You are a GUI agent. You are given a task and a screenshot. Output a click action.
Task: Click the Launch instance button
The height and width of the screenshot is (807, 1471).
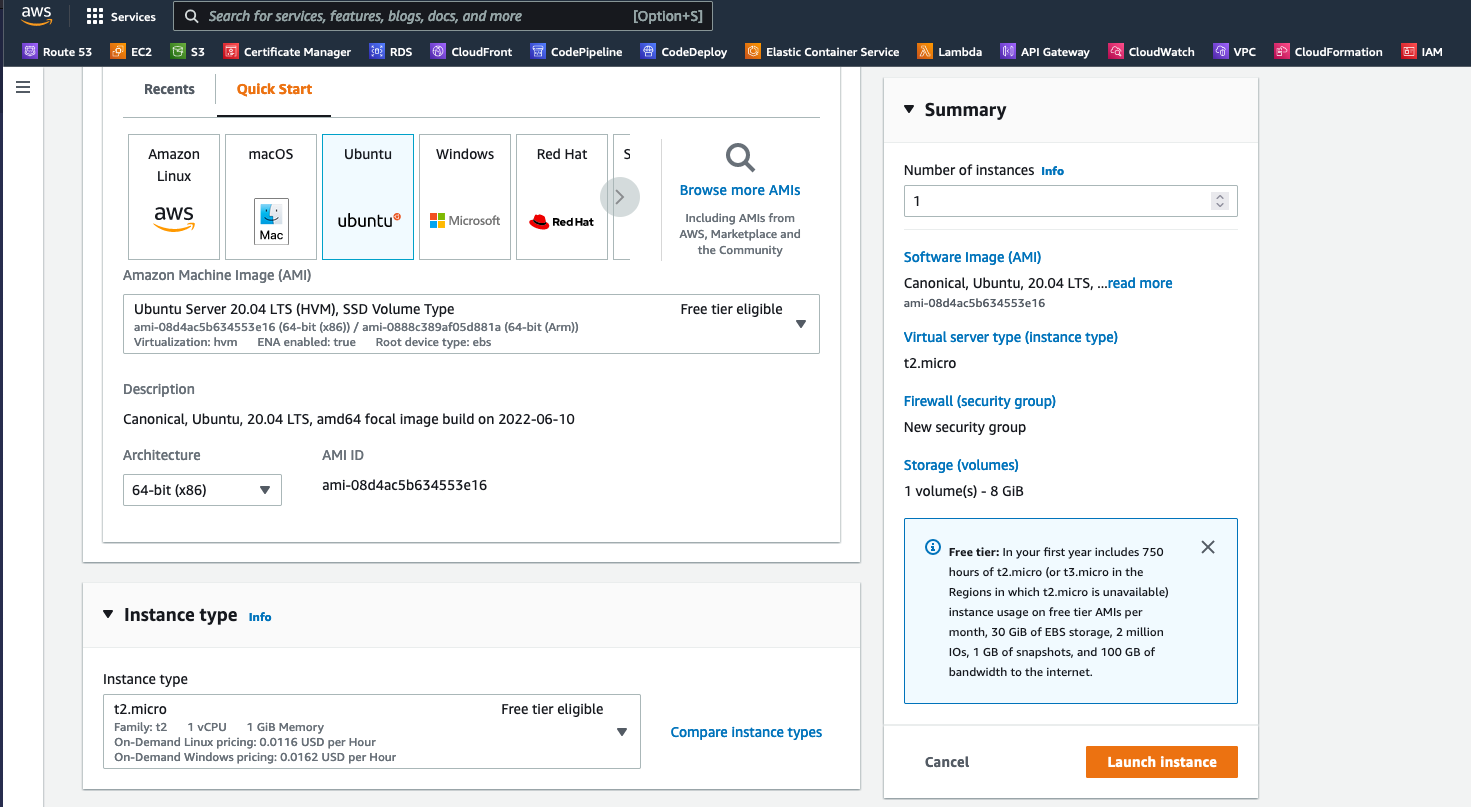coord(1162,762)
